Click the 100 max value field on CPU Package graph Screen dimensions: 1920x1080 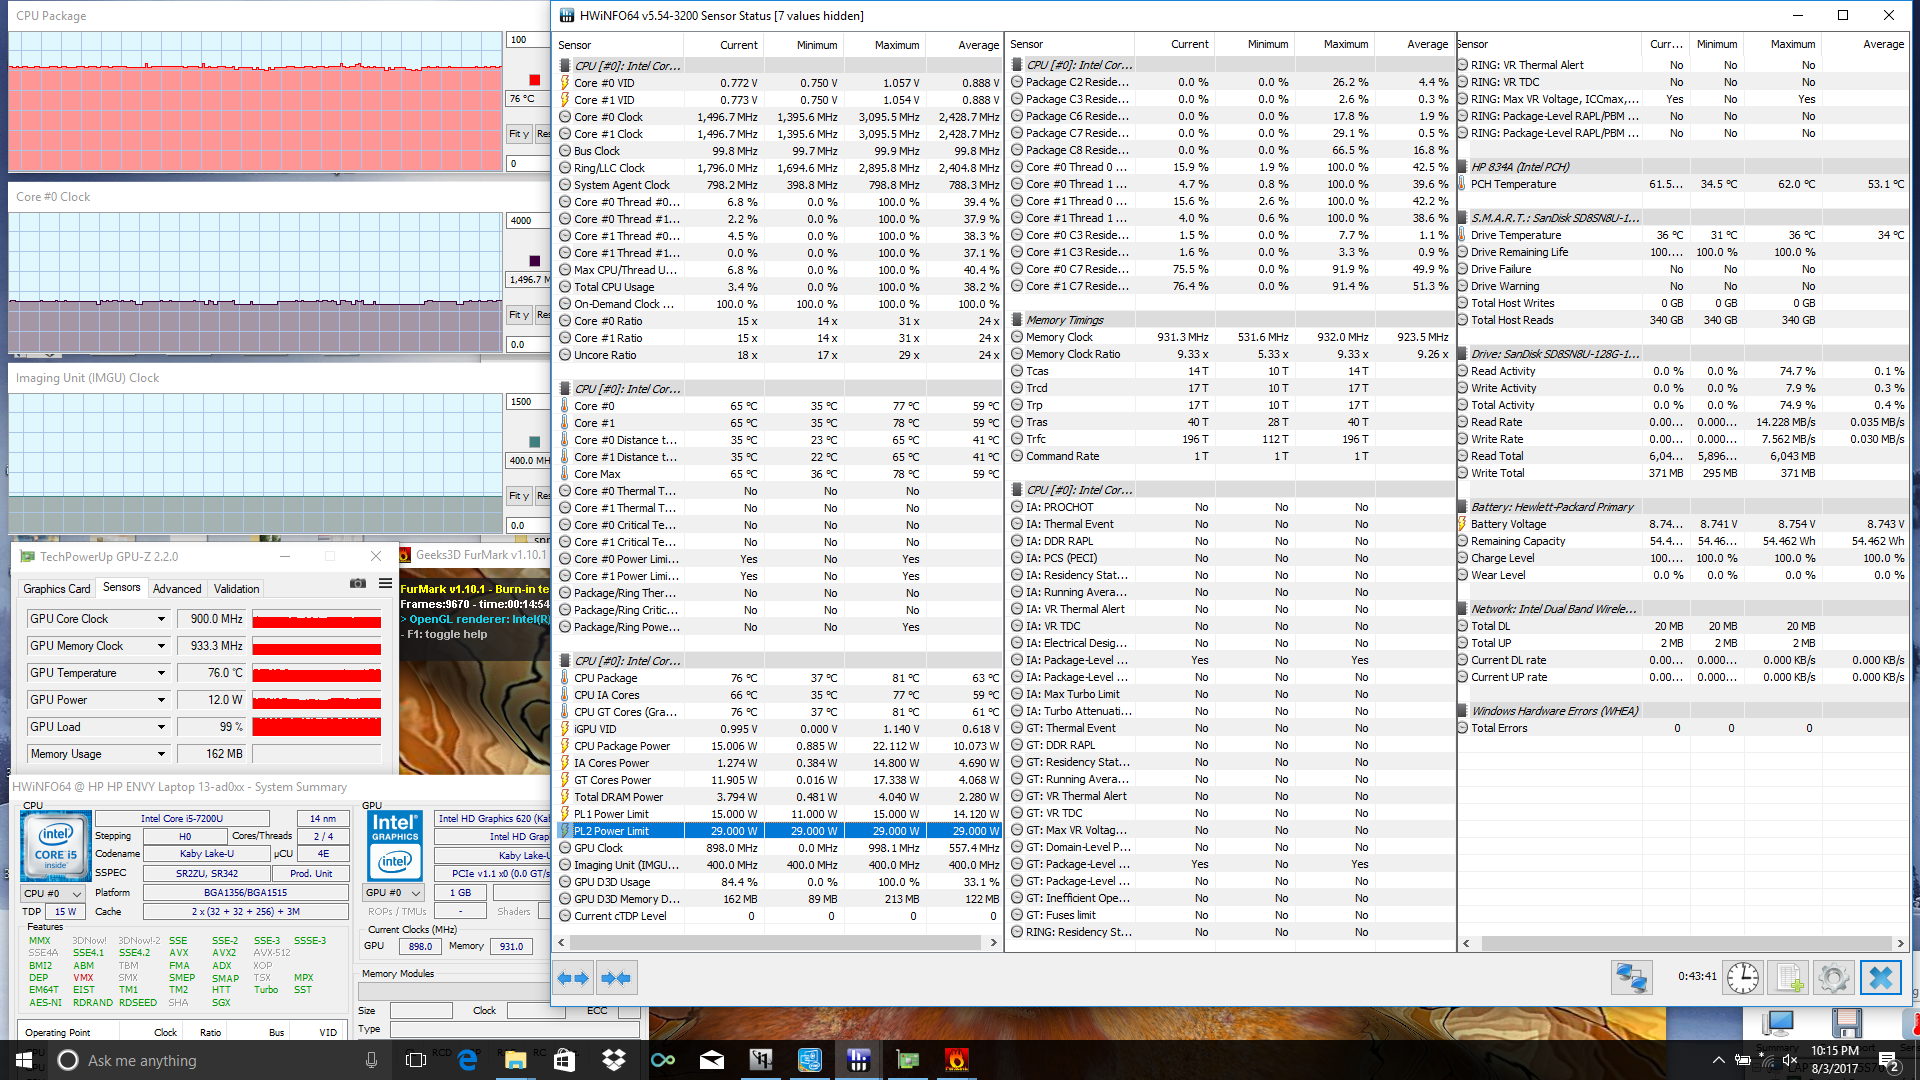pyautogui.click(x=528, y=40)
